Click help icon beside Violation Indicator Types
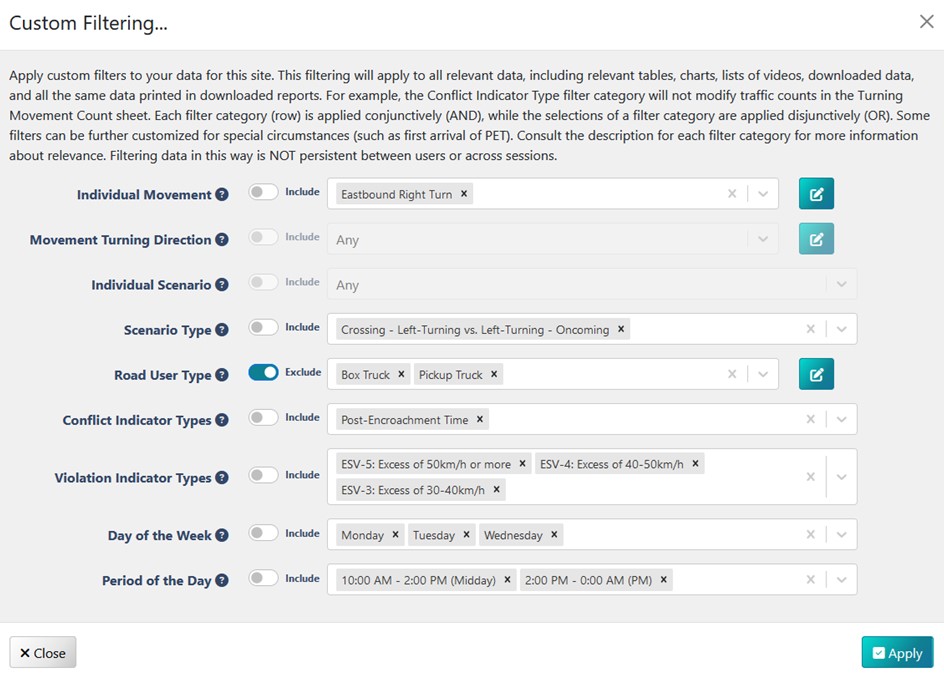This screenshot has width=944, height=676. click(x=222, y=478)
